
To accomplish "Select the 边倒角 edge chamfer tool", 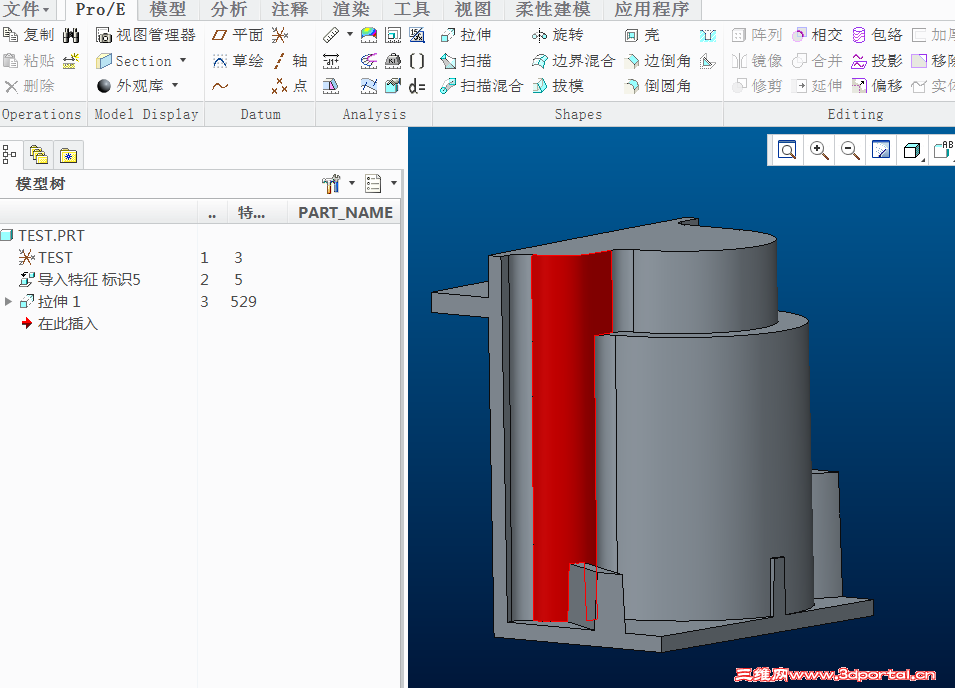I will 658,61.
